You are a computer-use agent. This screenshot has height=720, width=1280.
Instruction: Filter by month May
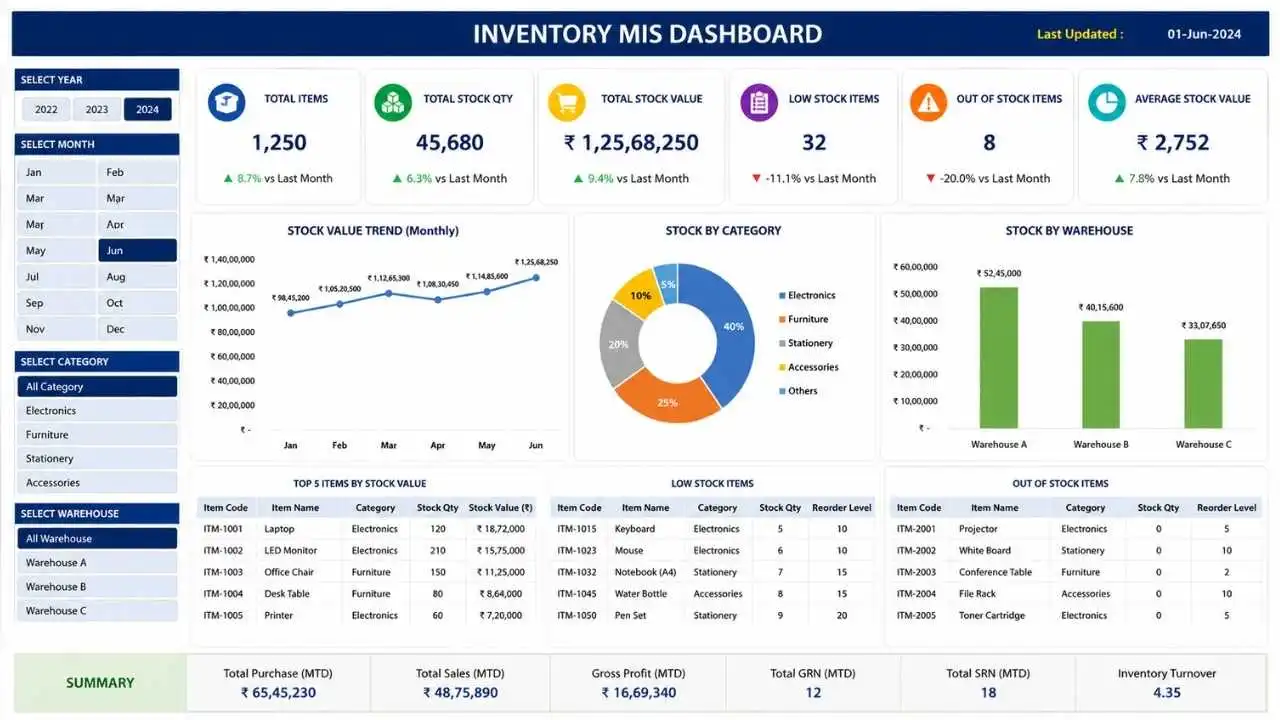pyautogui.click(x=57, y=251)
